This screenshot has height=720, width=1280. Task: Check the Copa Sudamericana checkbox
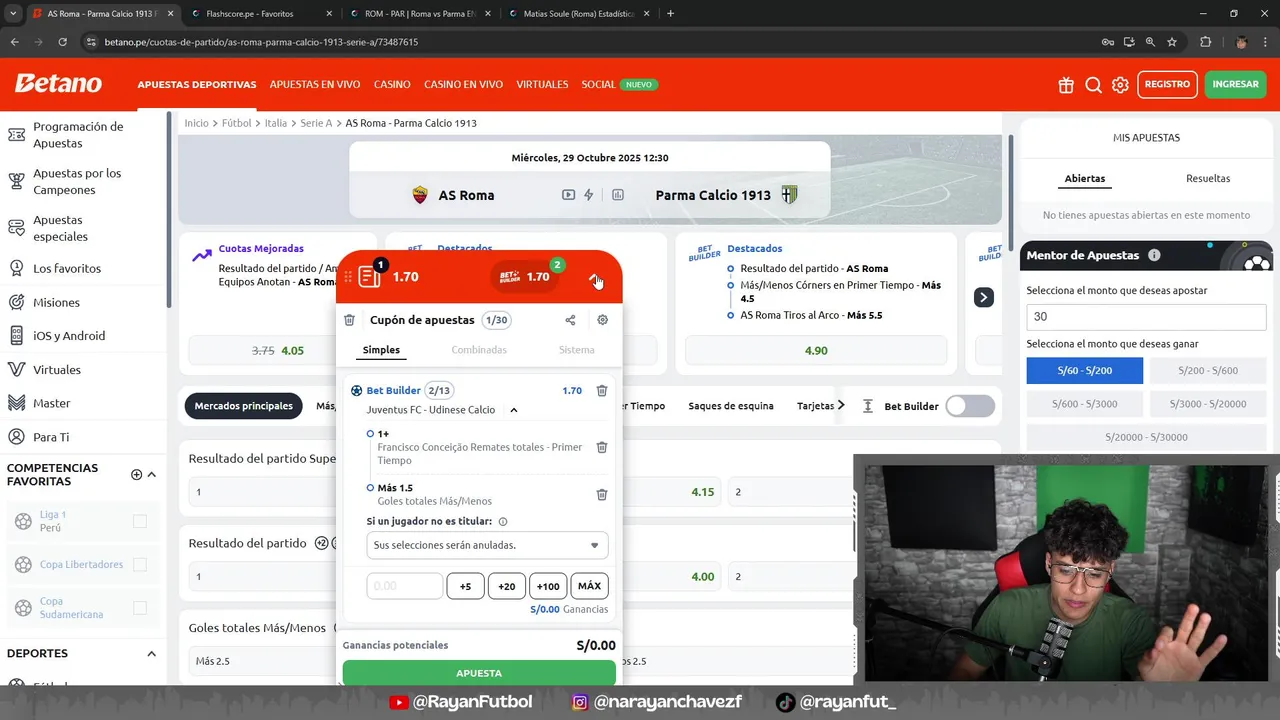pyautogui.click(x=140, y=608)
